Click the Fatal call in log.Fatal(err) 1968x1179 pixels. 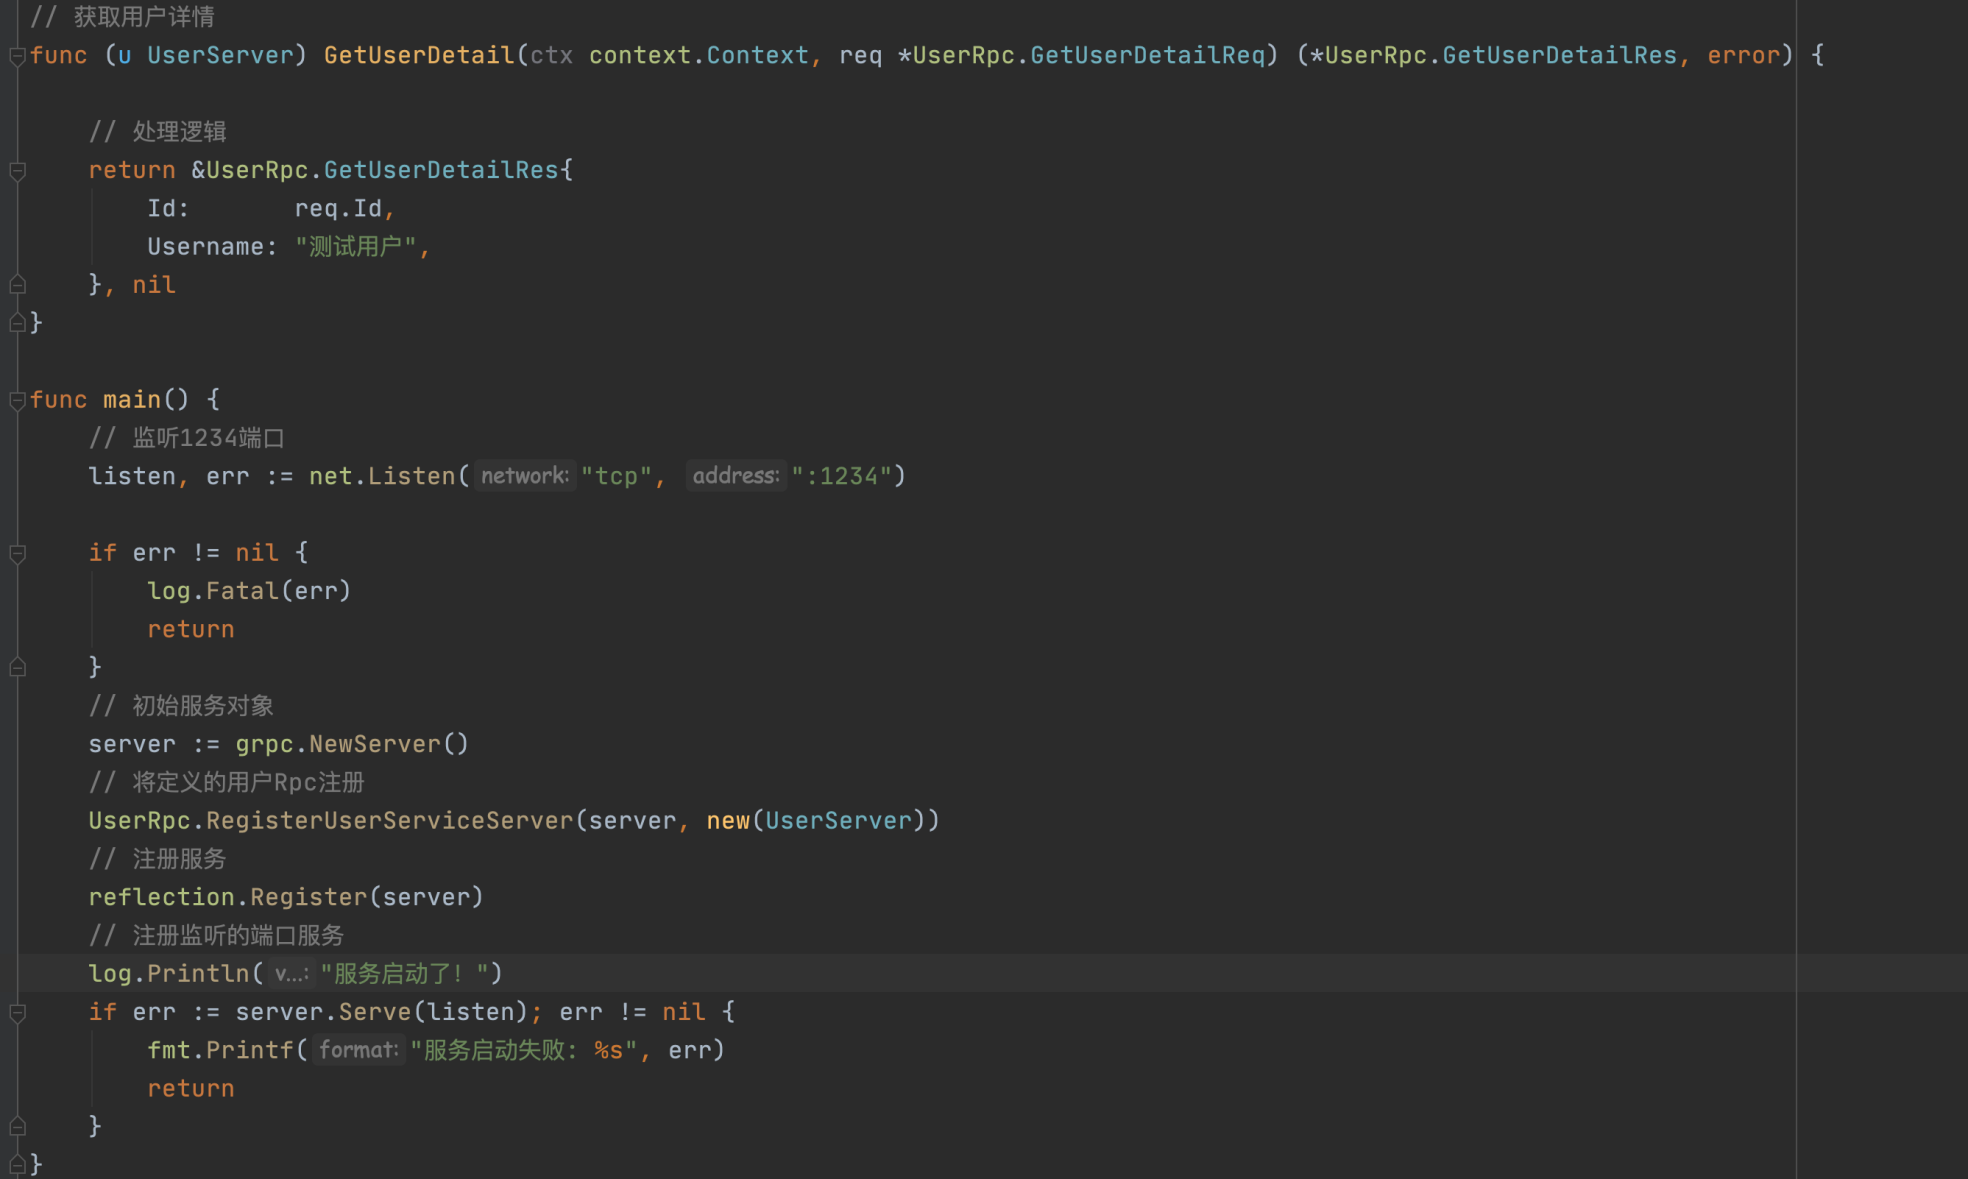tap(242, 591)
